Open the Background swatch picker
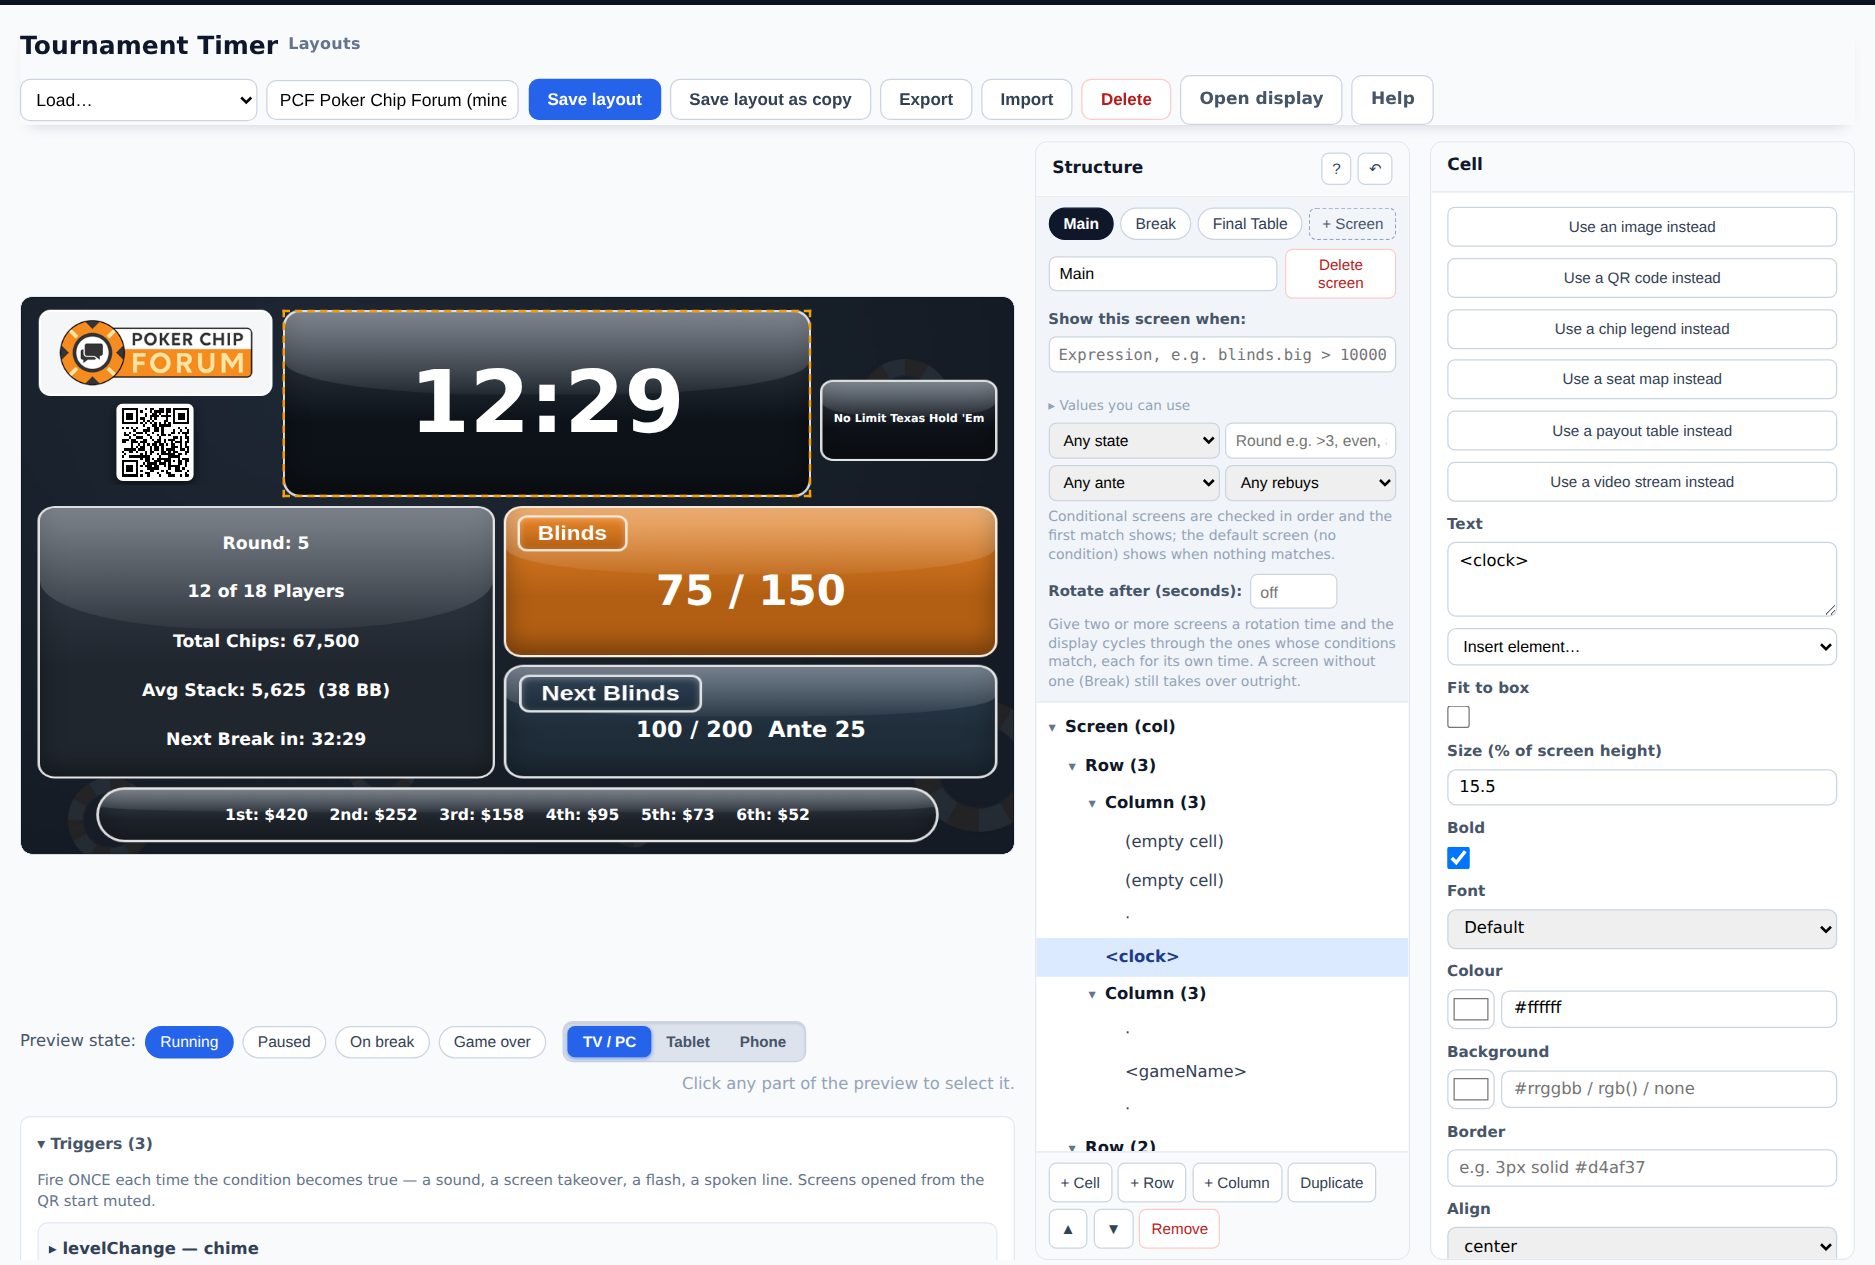Screen dimensions: 1875x1265 (x=1471, y=1089)
